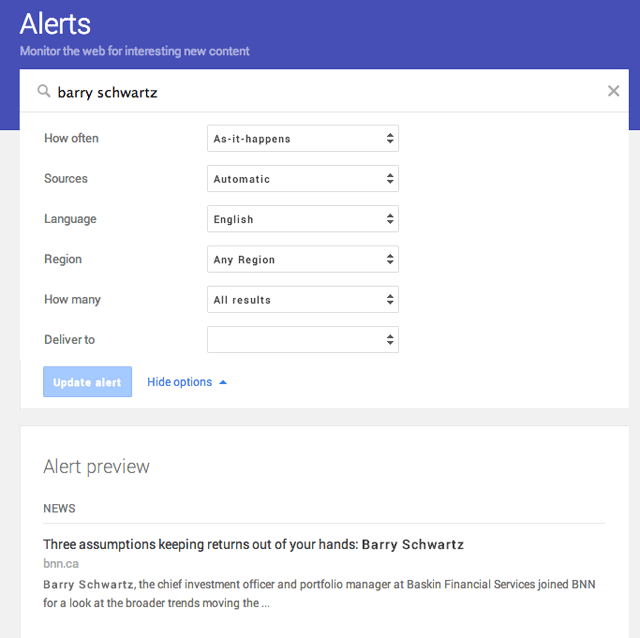This screenshot has height=638, width=640.
Task: Select the NEWS section label
Action: 59,508
